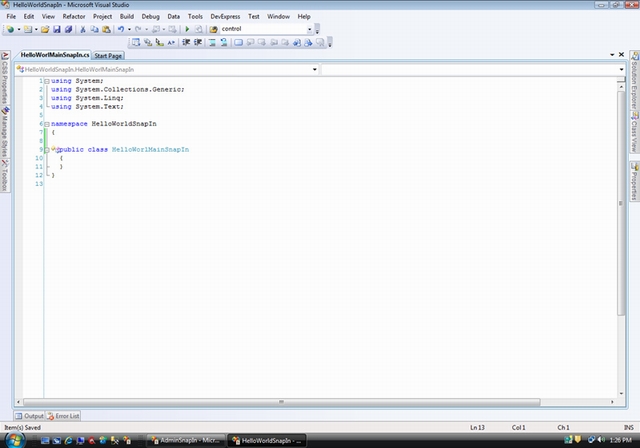
Task: Click the Open File folder icon
Action: click(x=45, y=29)
